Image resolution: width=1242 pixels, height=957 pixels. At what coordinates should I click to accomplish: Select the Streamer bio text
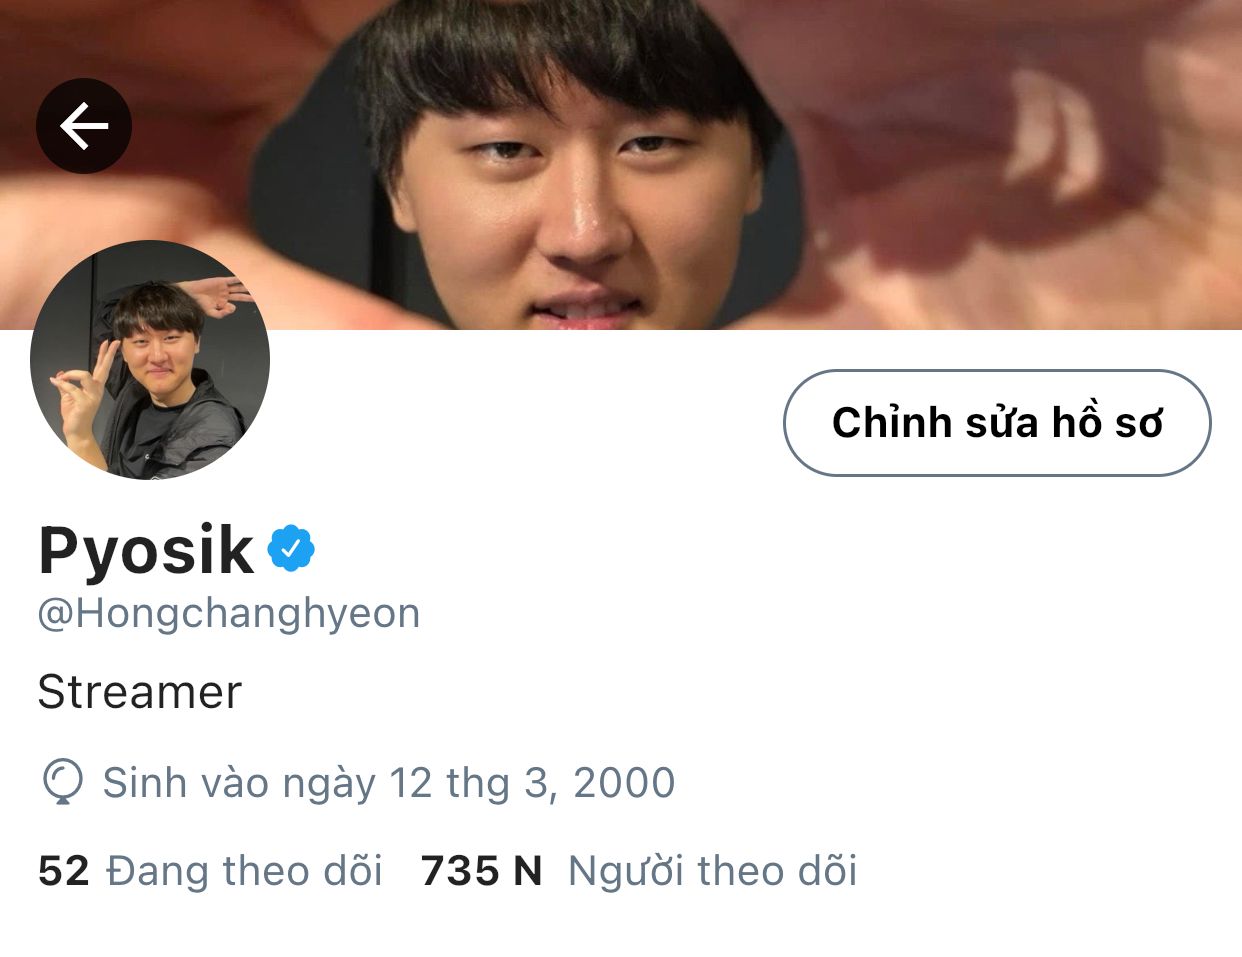point(140,692)
